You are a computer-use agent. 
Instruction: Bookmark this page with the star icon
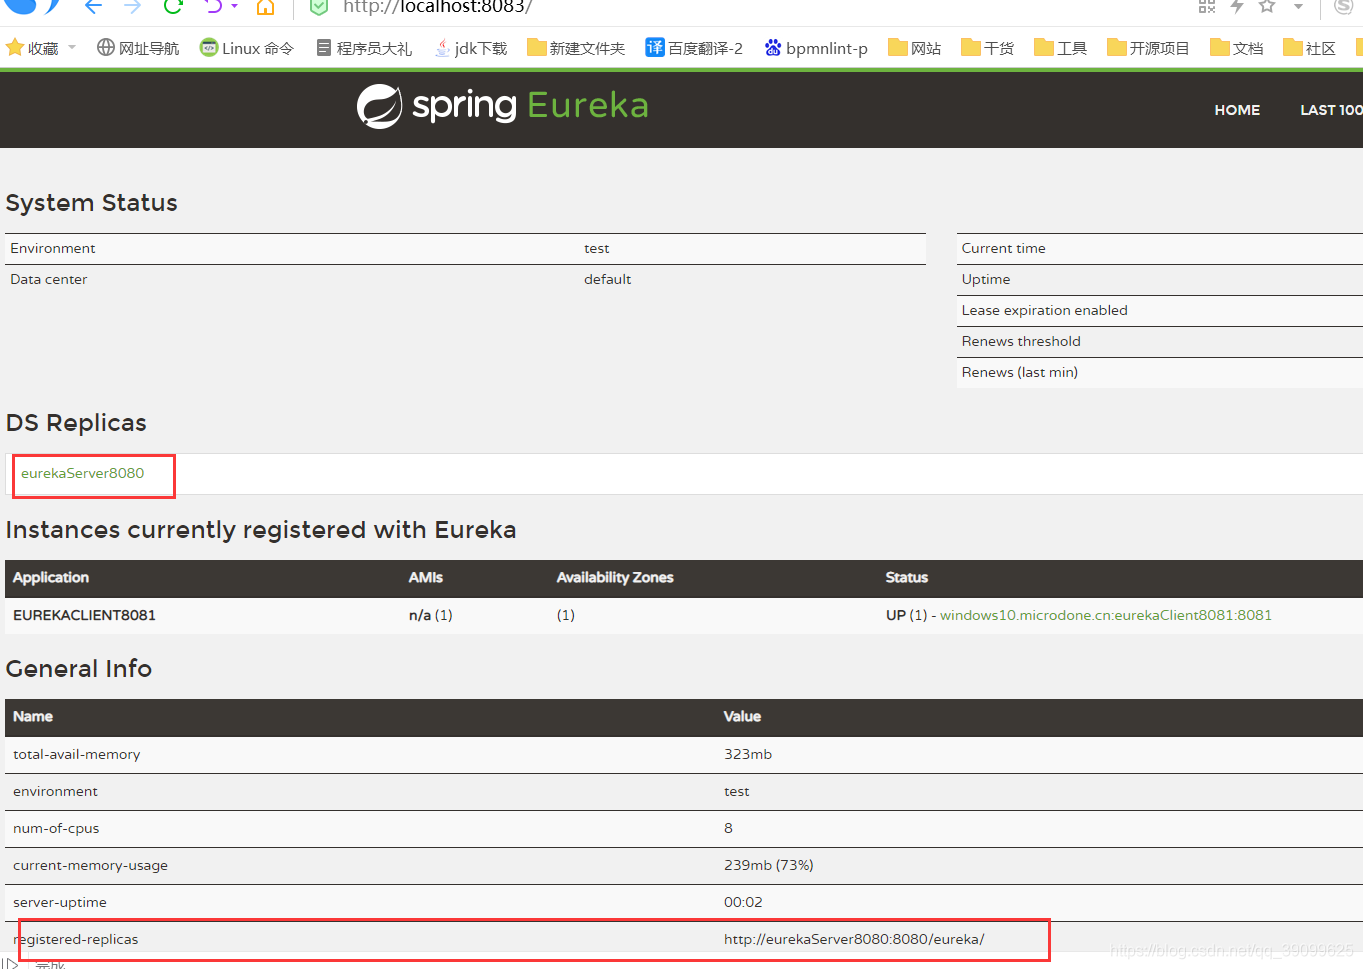(x=1267, y=6)
